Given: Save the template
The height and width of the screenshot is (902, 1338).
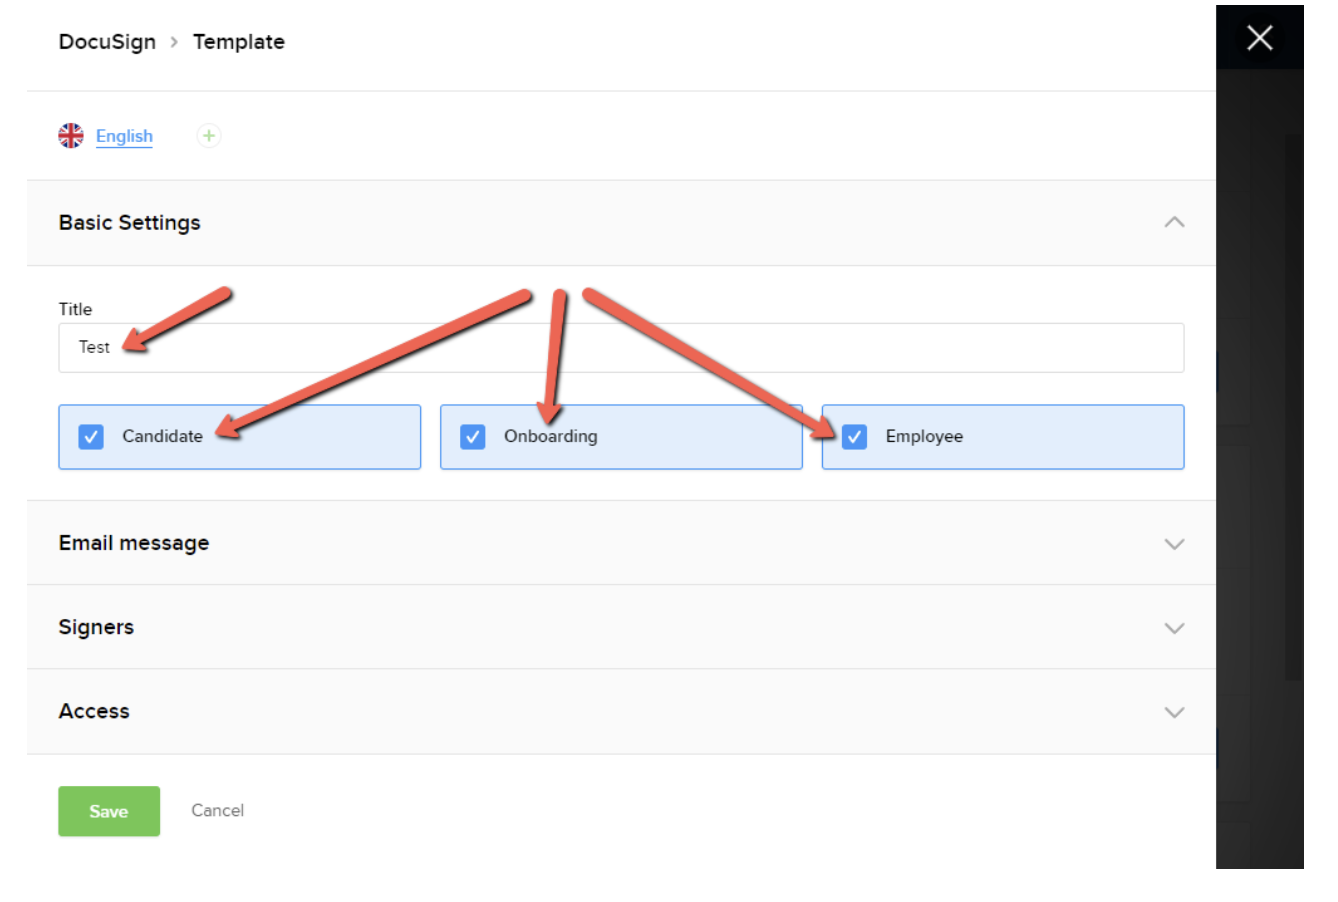Looking at the screenshot, I should (108, 811).
